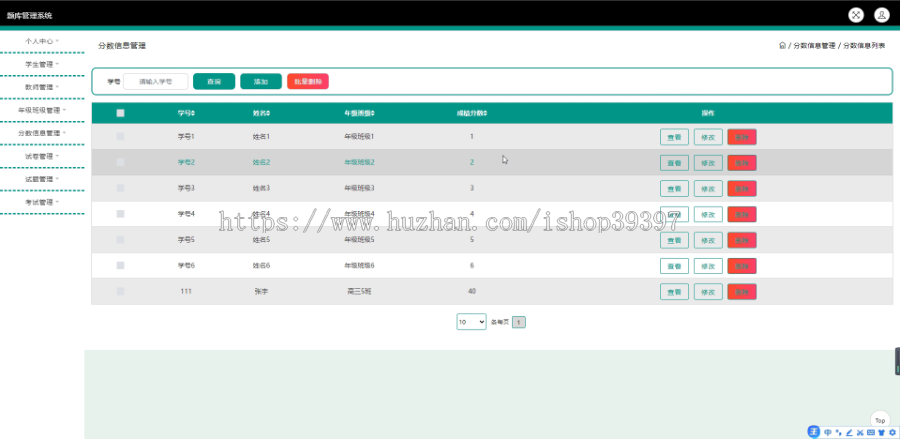View details of row 学号2
This screenshot has width=900, height=439.
(674, 163)
